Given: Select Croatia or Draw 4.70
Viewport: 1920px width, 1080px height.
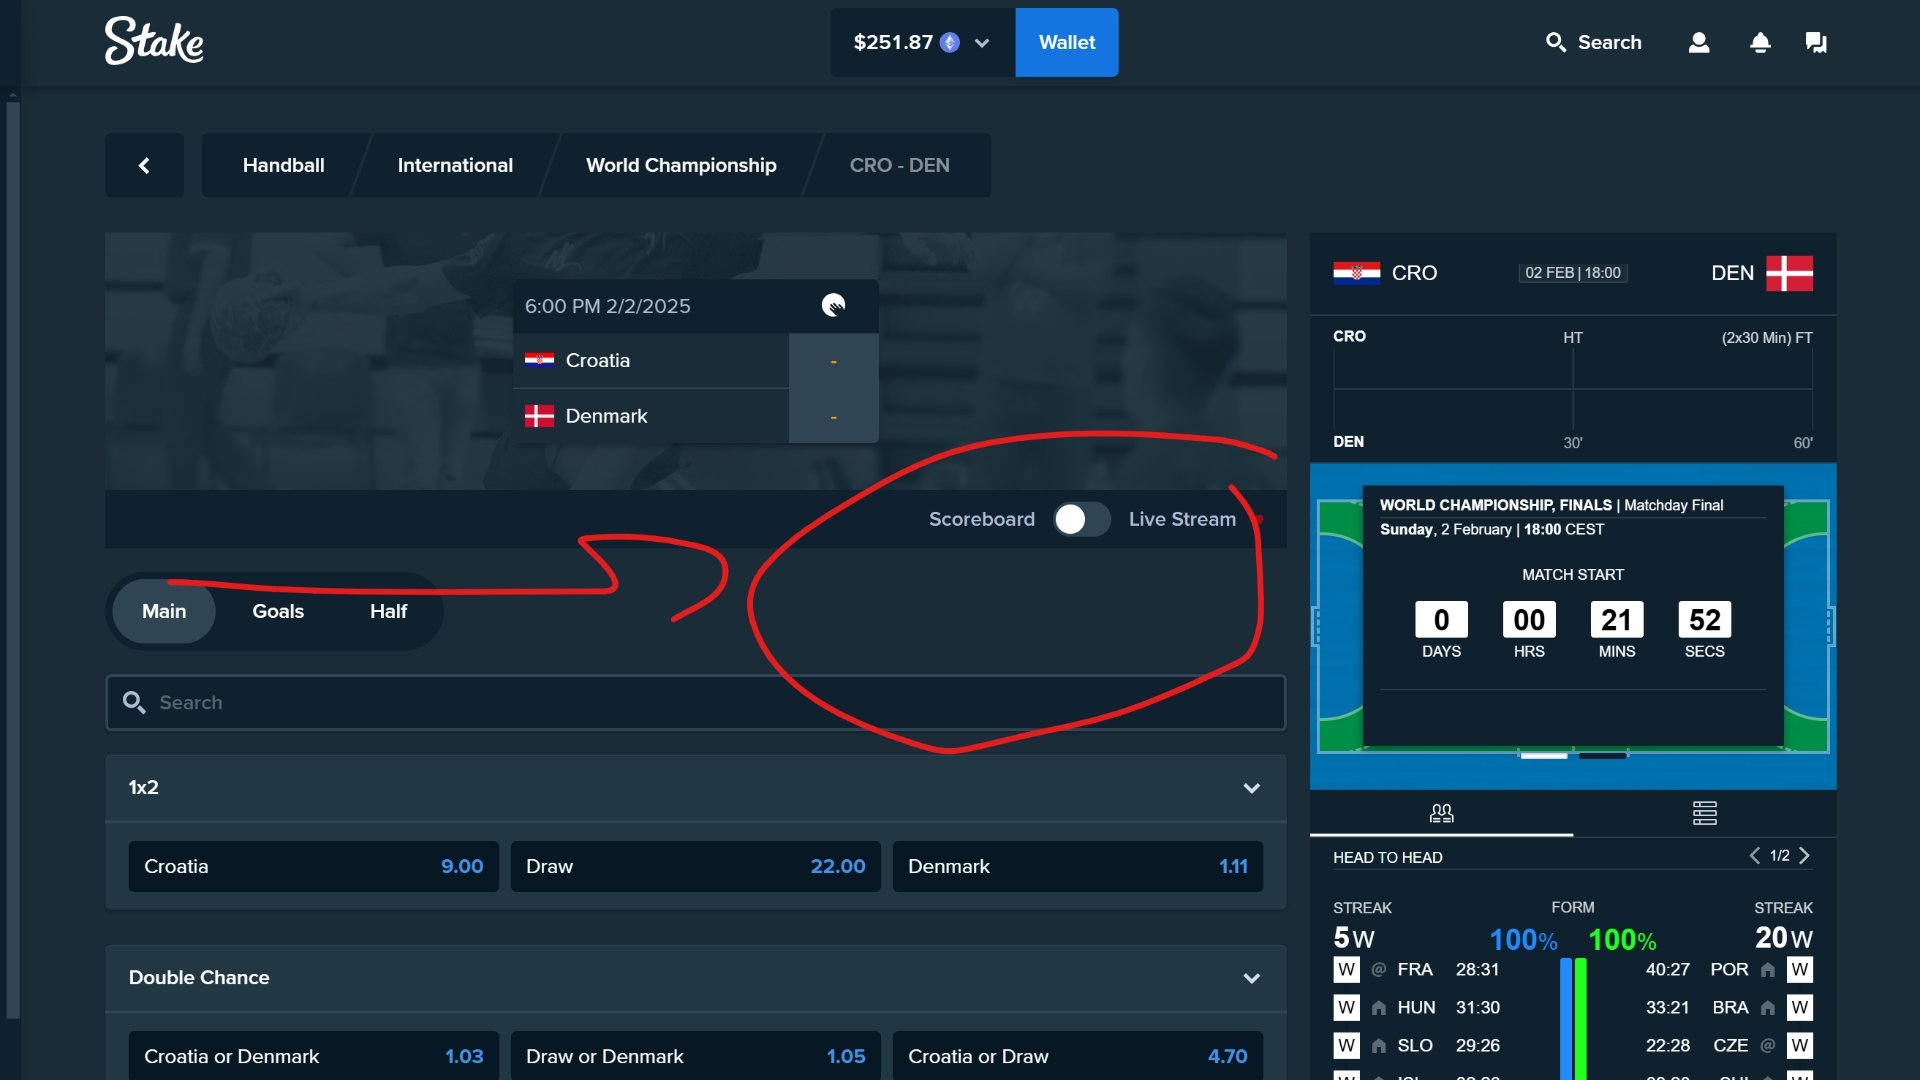Looking at the screenshot, I should [1077, 1056].
